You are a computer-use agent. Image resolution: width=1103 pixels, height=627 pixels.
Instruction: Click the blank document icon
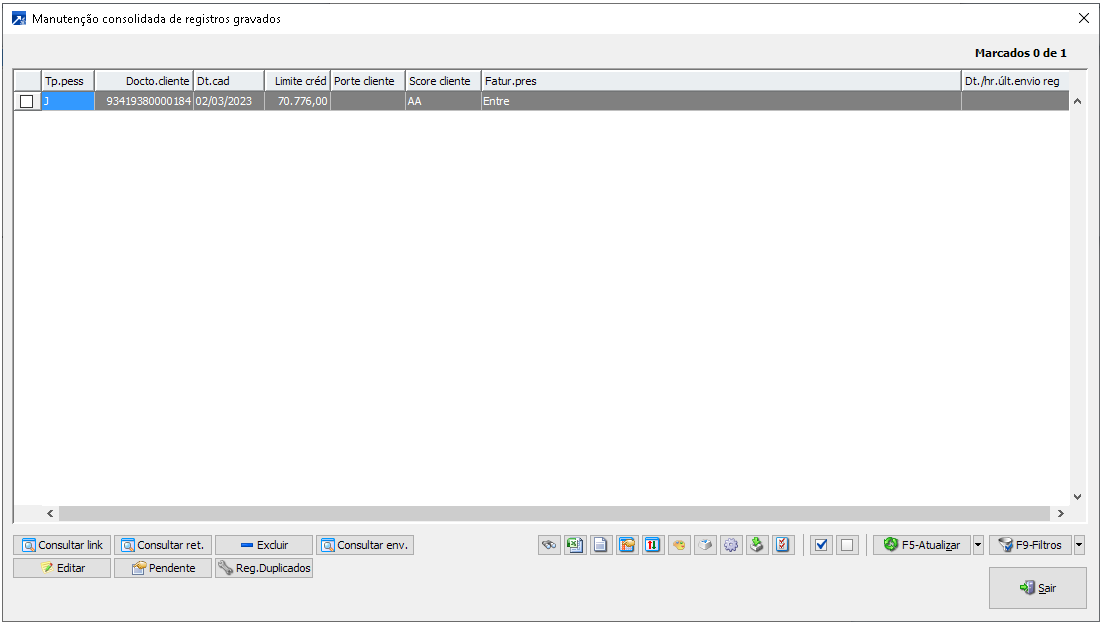click(x=601, y=545)
